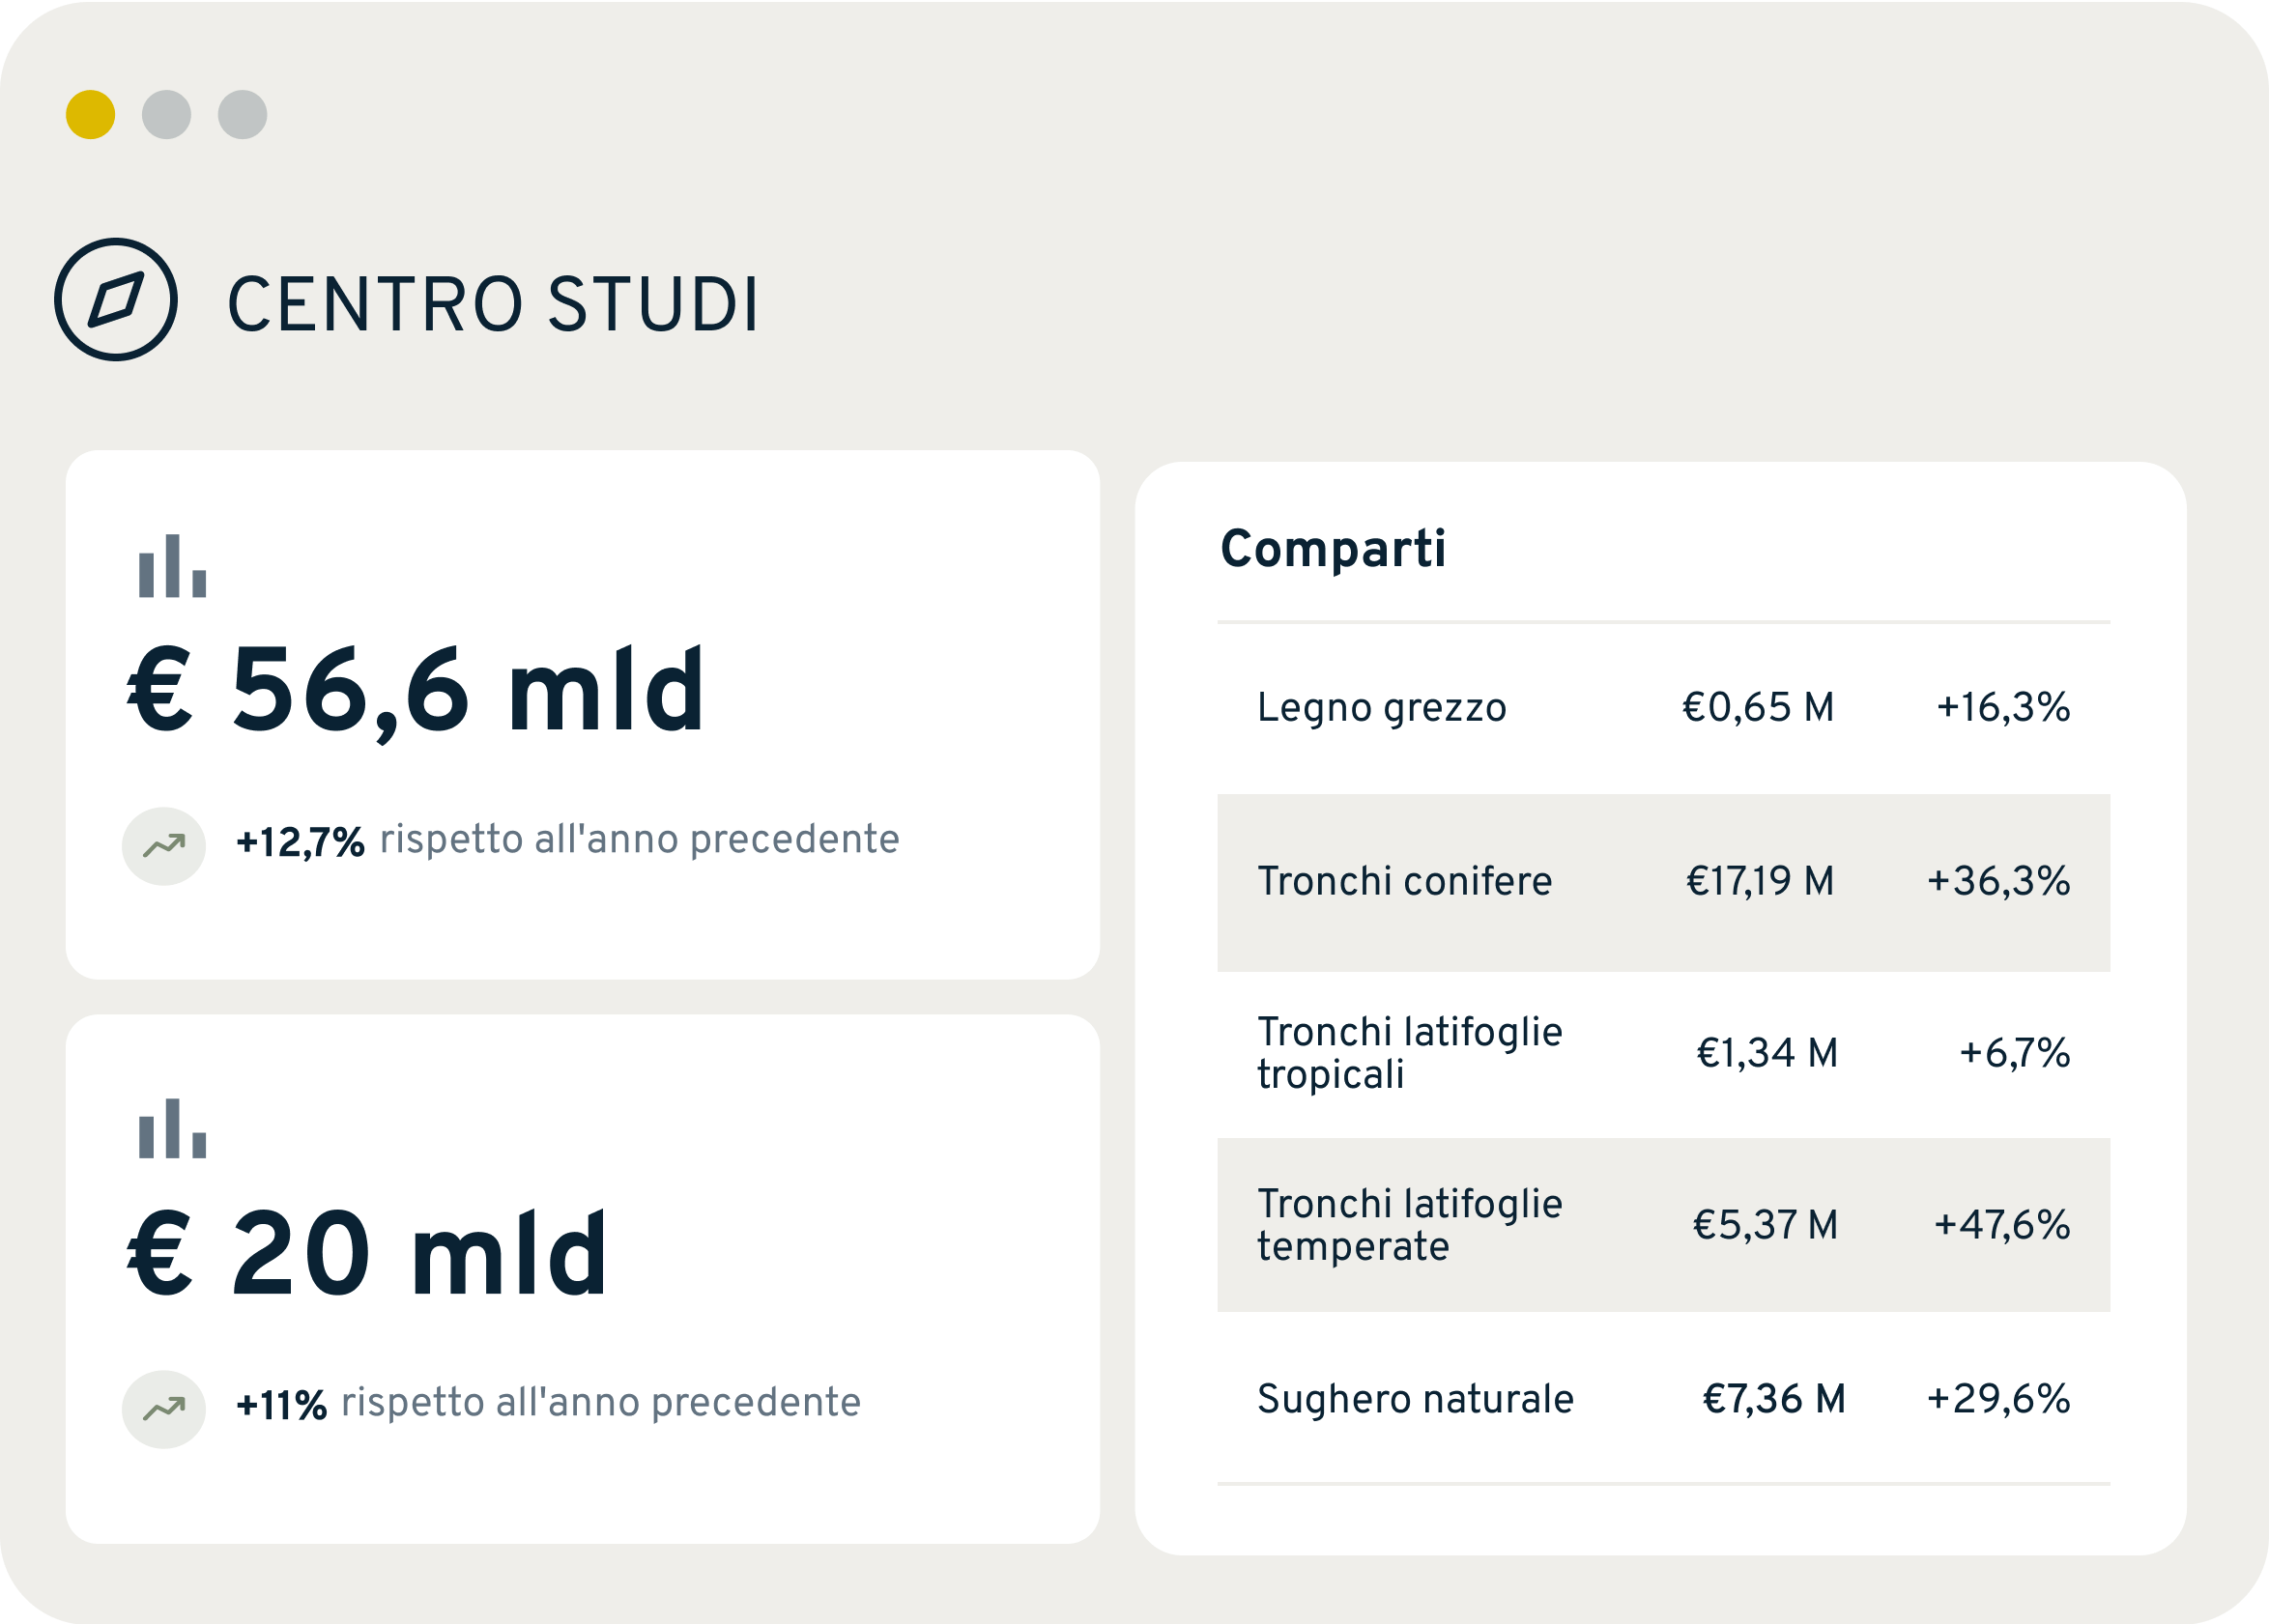This screenshot has height=1624, width=2269.
Task: Click the €7,36 M value for Sughero naturale
Action: pos(1774,1400)
